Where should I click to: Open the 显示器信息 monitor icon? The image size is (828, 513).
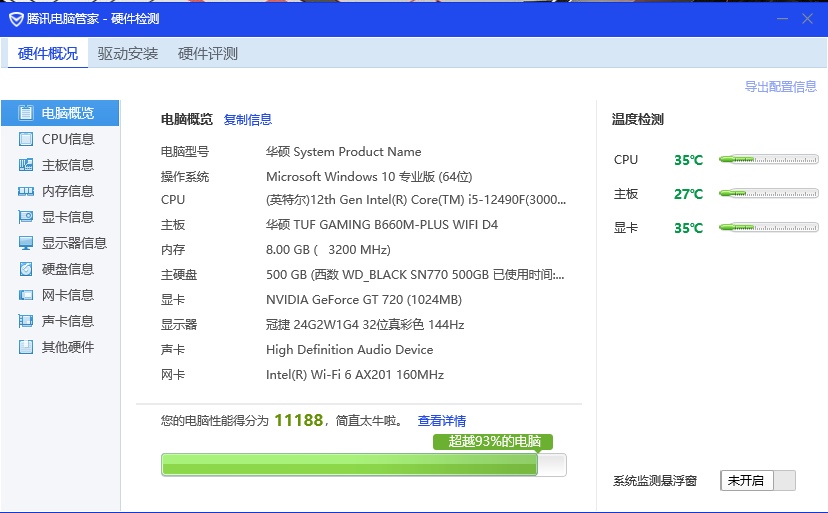(x=25, y=242)
